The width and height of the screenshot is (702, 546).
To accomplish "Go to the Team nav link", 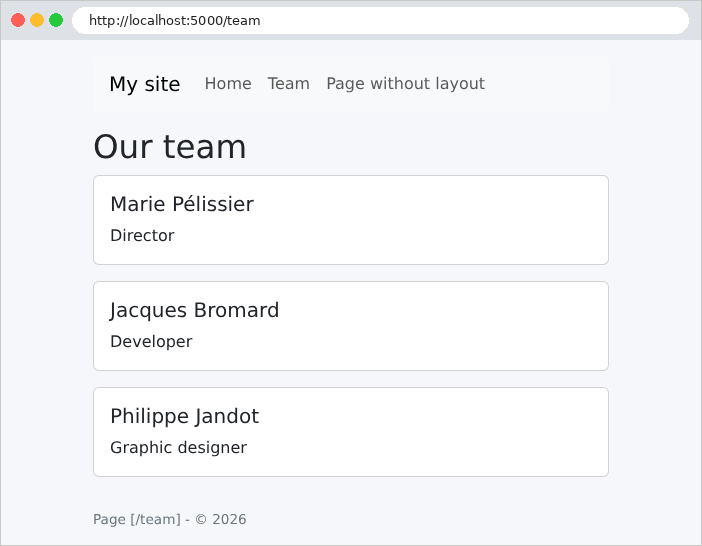I will coord(289,84).
